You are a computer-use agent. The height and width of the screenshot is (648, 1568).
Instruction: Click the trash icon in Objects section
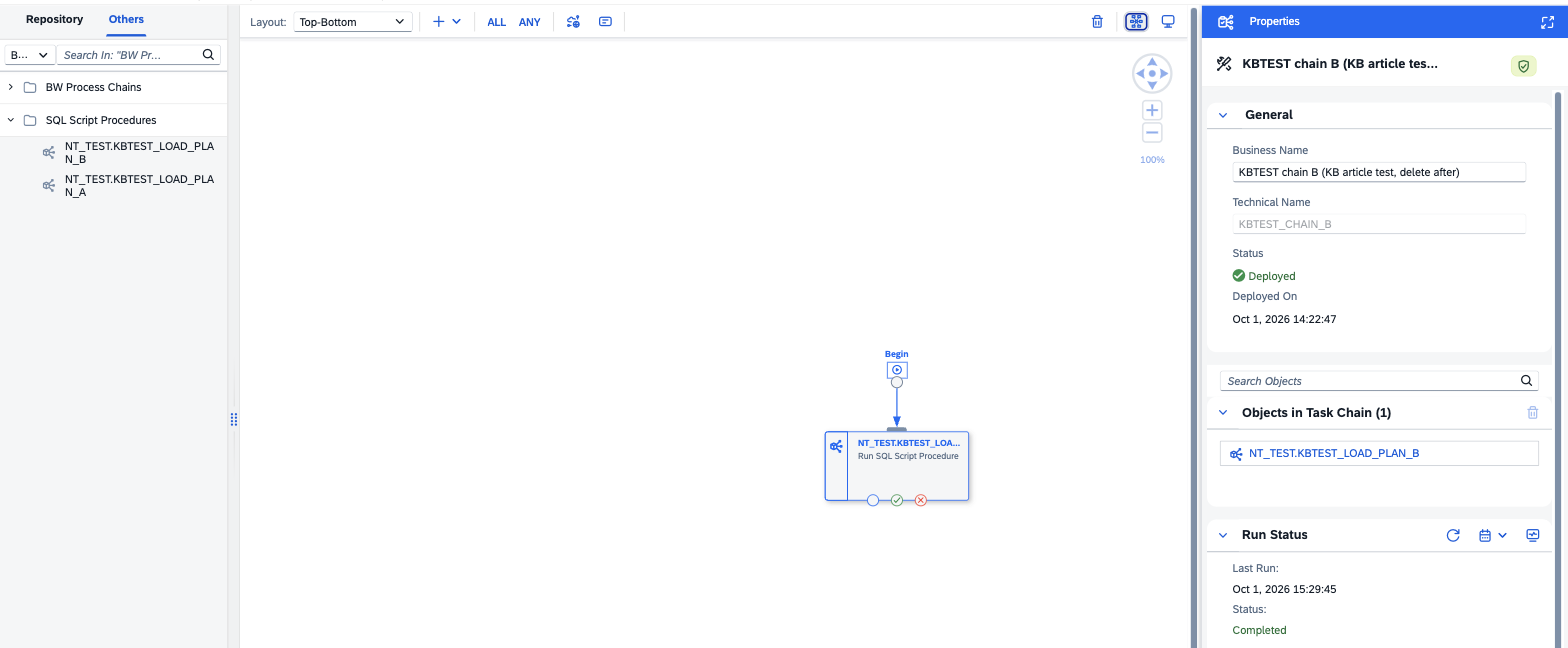pyautogui.click(x=1533, y=412)
